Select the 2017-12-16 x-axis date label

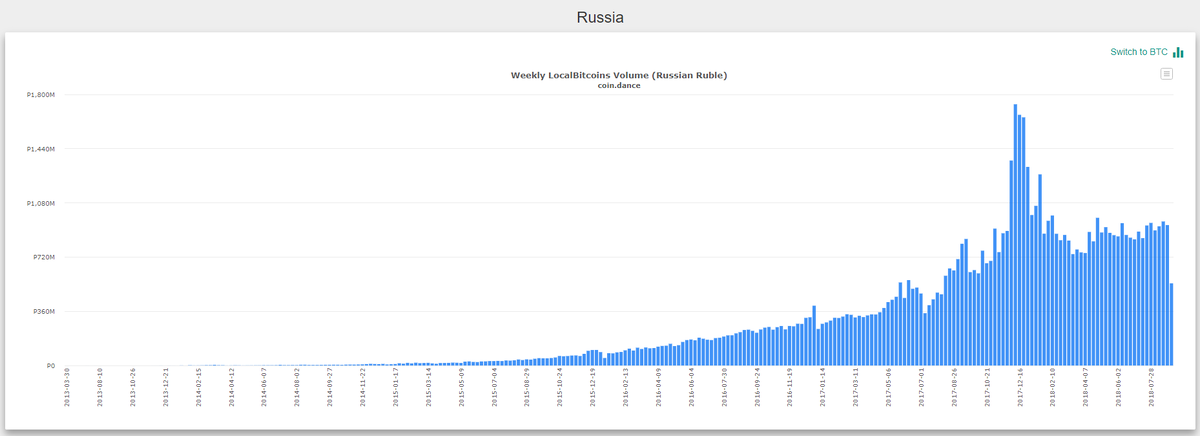(1022, 385)
